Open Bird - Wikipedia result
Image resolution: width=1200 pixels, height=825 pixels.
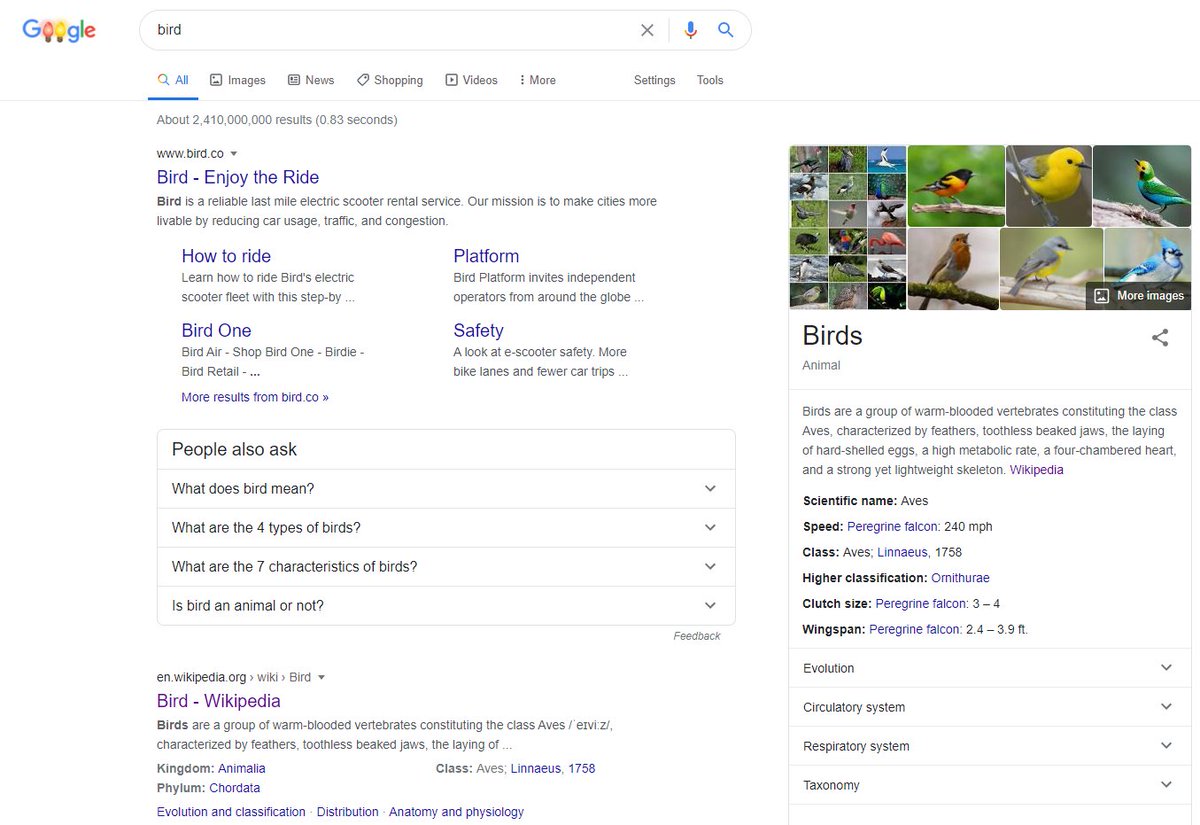coord(219,701)
